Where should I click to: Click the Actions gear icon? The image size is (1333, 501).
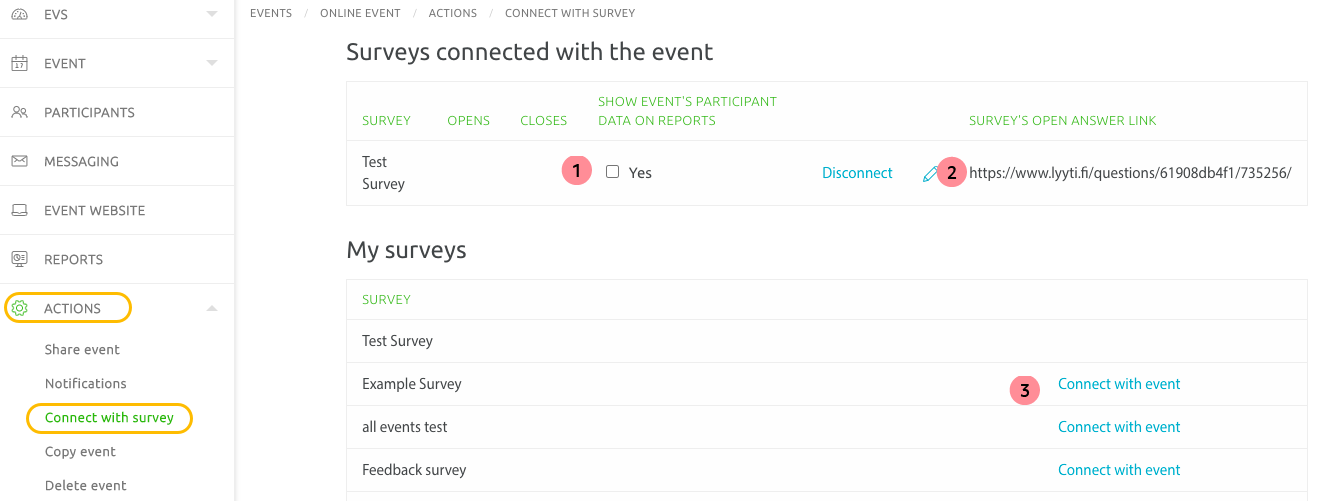coord(19,308)
